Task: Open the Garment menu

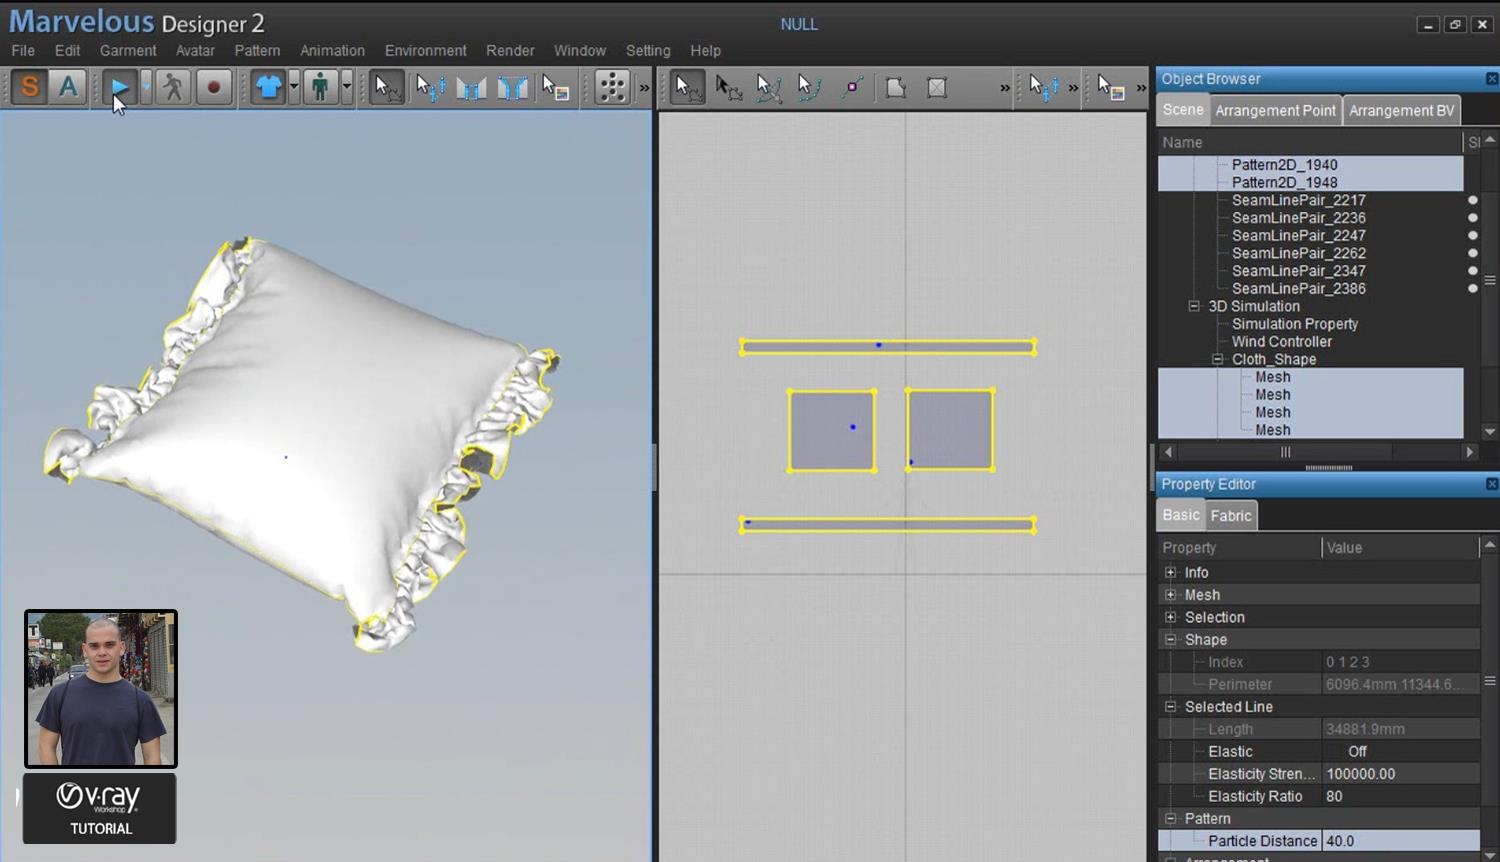Action: (128, 50)
